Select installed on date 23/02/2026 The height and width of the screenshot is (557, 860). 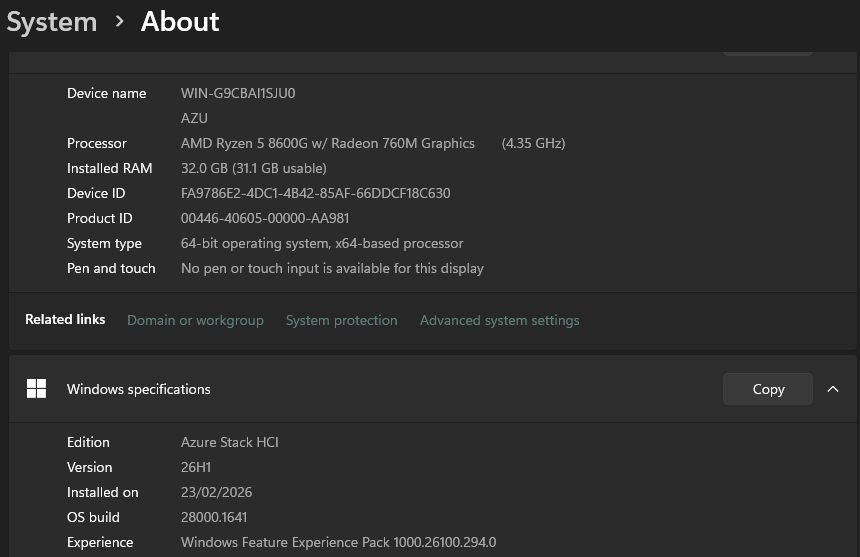216,492
